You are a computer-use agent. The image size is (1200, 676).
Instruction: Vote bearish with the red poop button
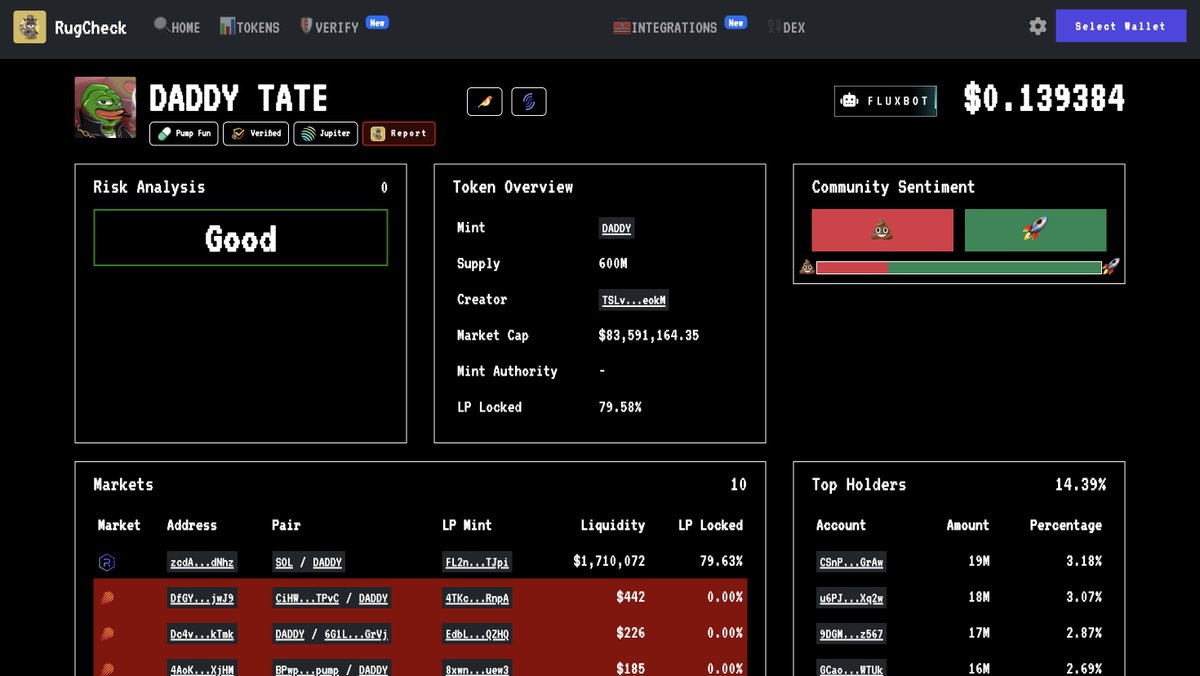pyautogui.click(x=882, y=230)
